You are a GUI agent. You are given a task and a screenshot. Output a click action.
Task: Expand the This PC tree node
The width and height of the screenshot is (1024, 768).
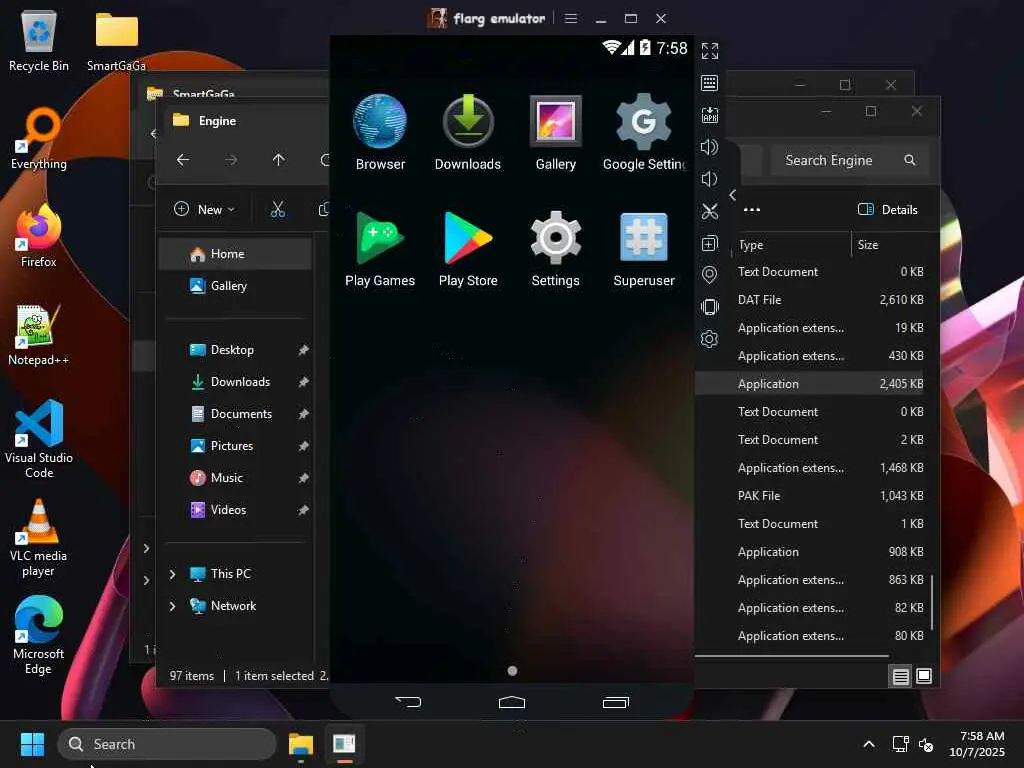(x=172, y=574)
